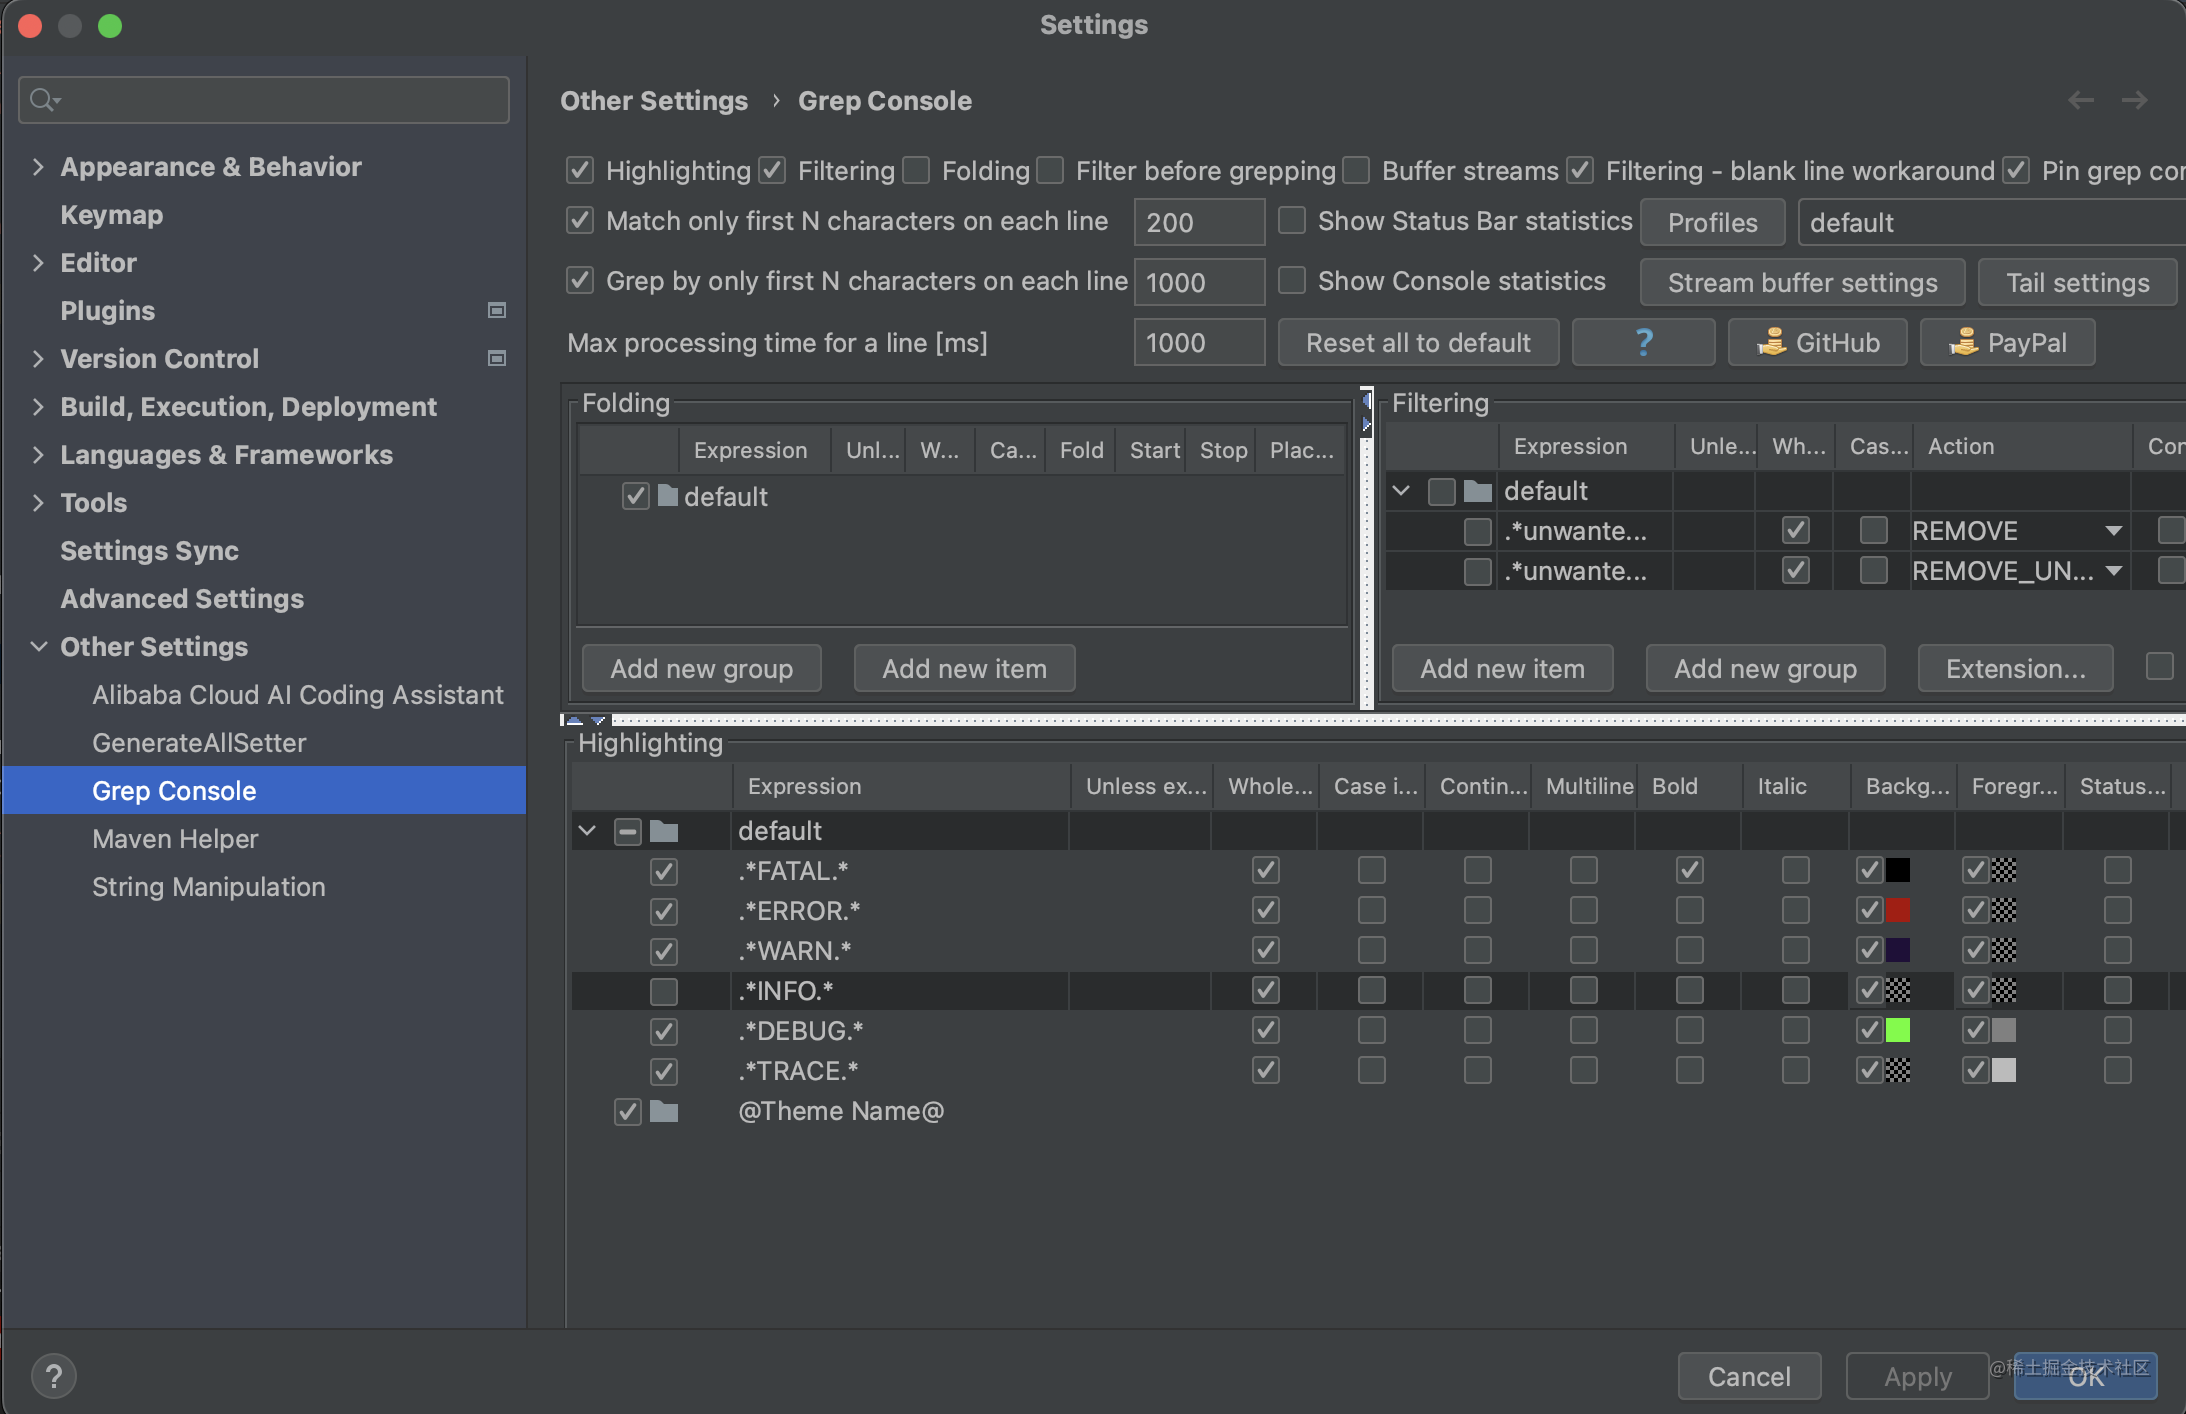Enable Buffer streams checkbox
The width and height of the screenshot is (2186, 1414).
click(x=1356, y=170)
